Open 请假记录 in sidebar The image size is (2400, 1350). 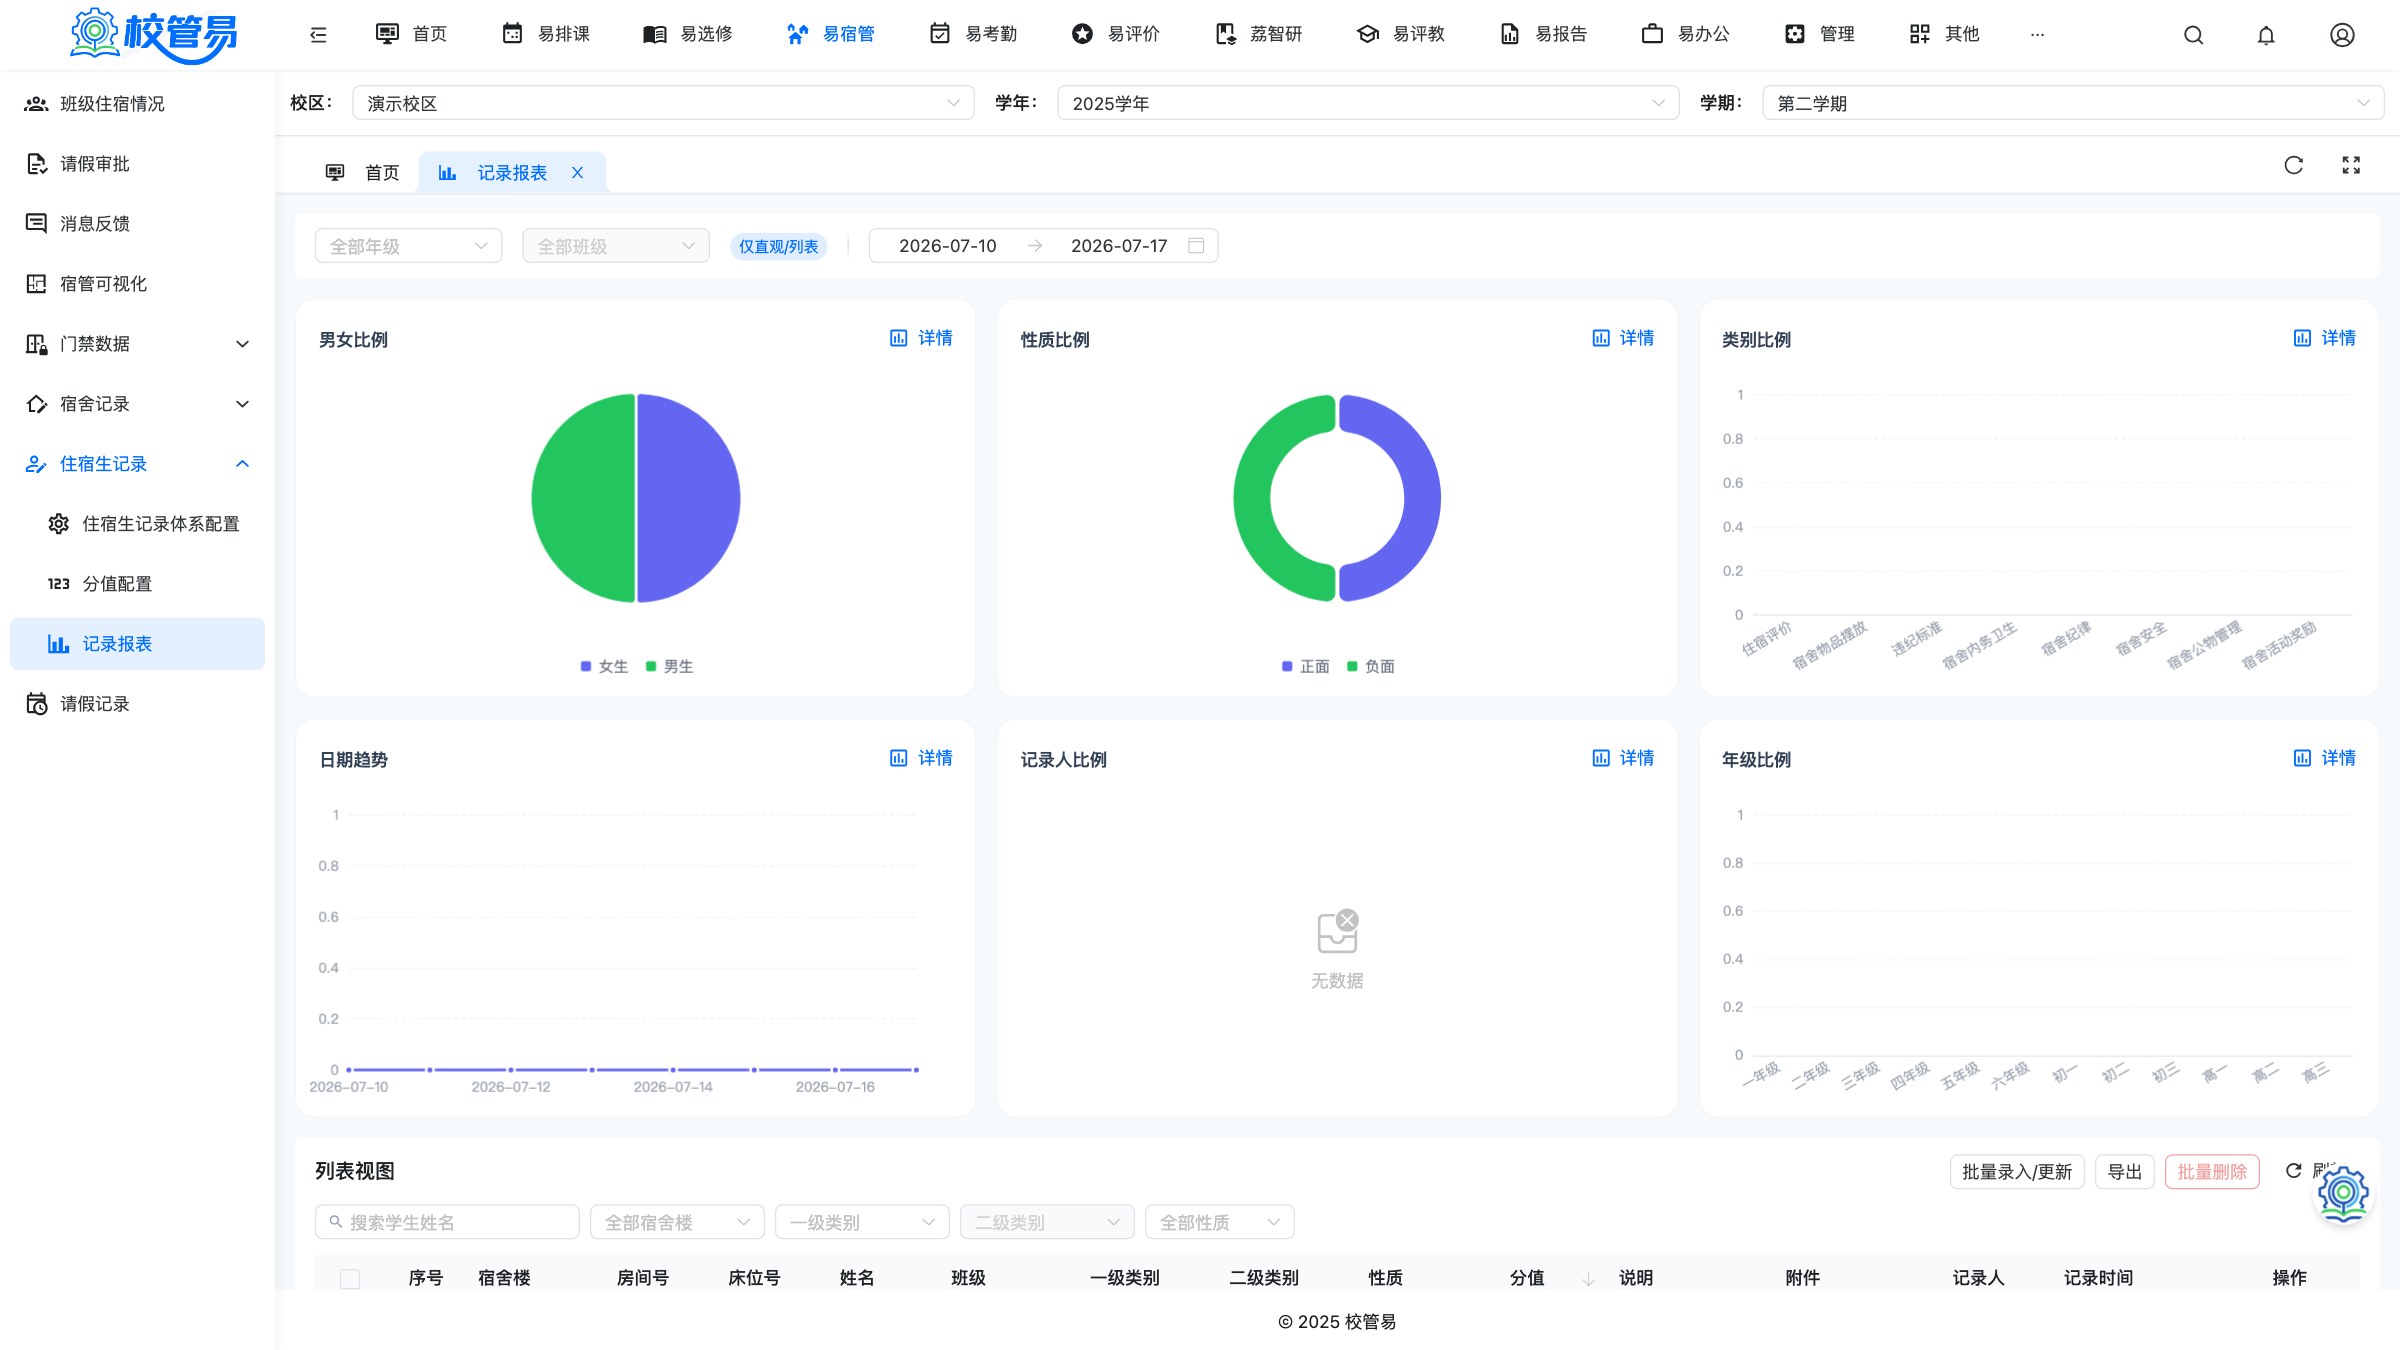click(137, 704)
